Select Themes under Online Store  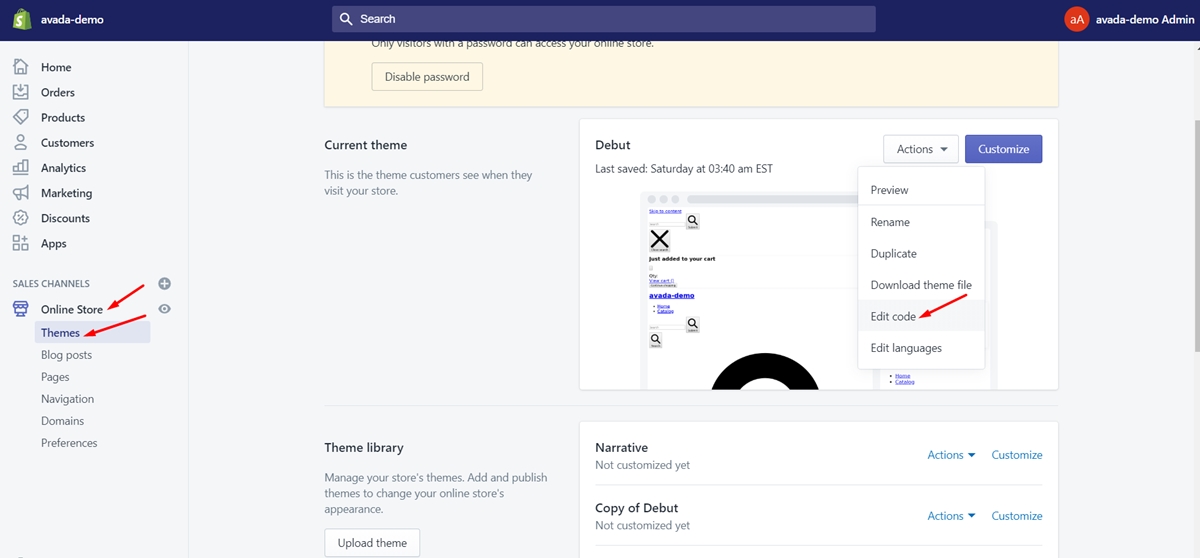point(92,333)
